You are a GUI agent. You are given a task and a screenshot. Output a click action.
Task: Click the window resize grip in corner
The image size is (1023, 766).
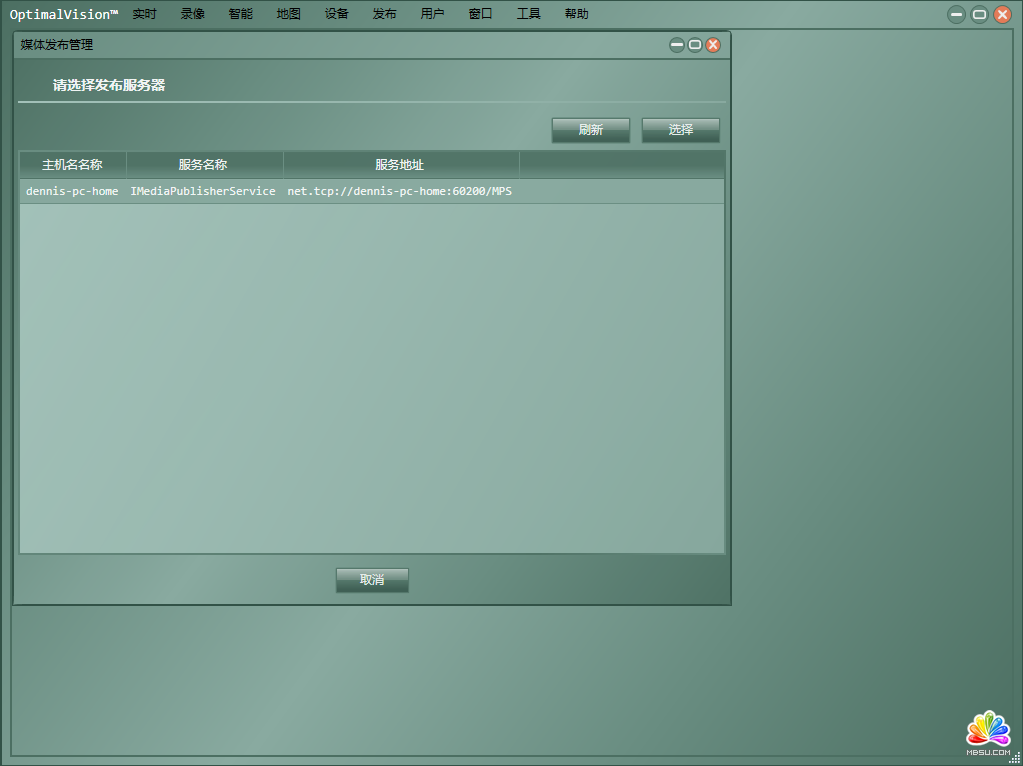pos(1014,758)
